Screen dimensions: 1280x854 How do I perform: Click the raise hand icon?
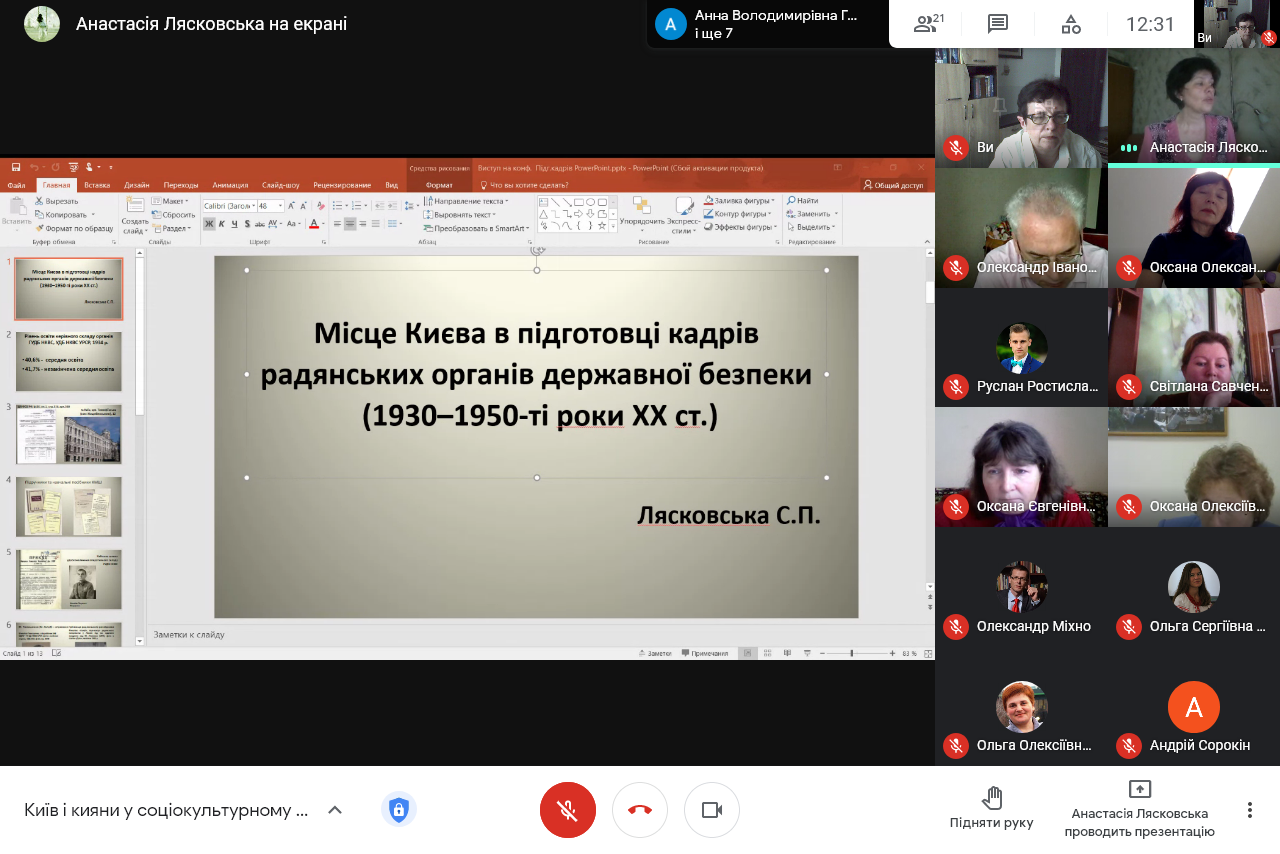coord(991,798)
